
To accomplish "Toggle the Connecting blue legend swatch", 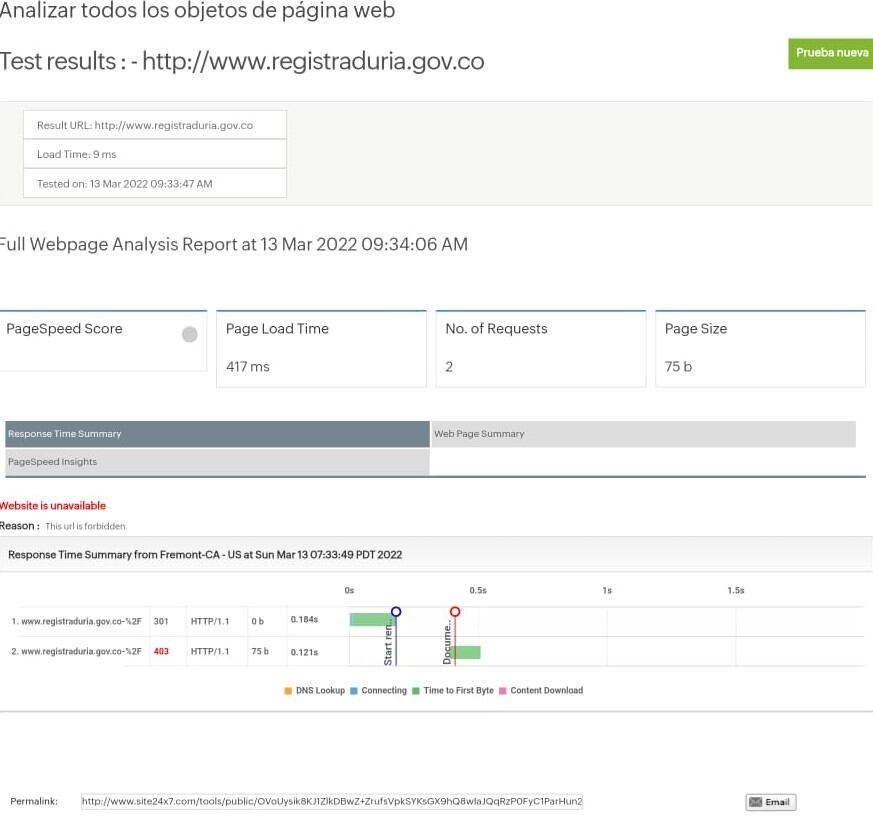I will (x=354, y=691).
